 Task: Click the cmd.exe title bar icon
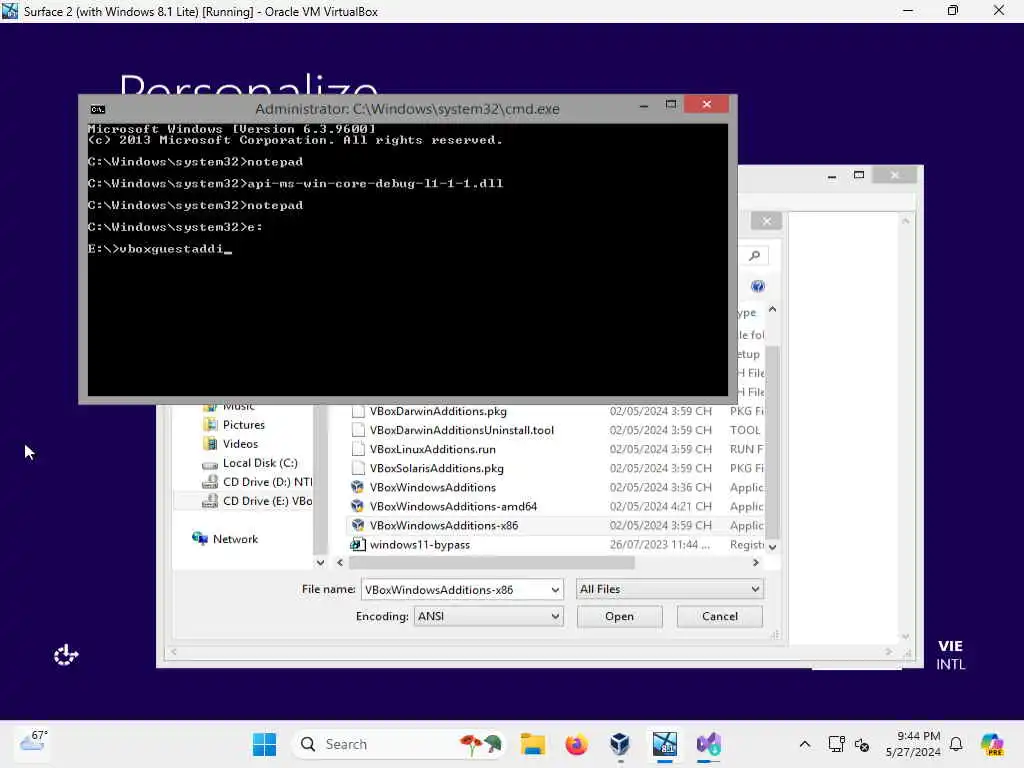tap(98, 109)
